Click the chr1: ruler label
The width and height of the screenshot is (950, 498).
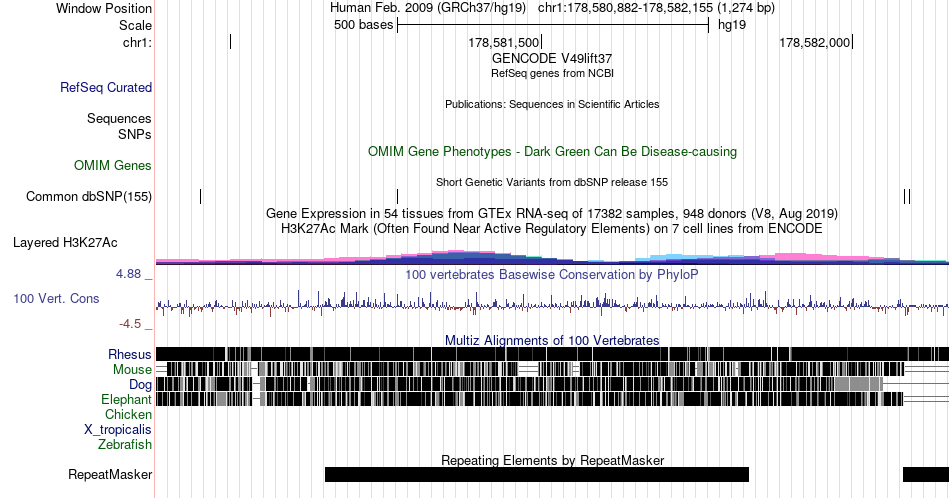[x=137, y=42]
